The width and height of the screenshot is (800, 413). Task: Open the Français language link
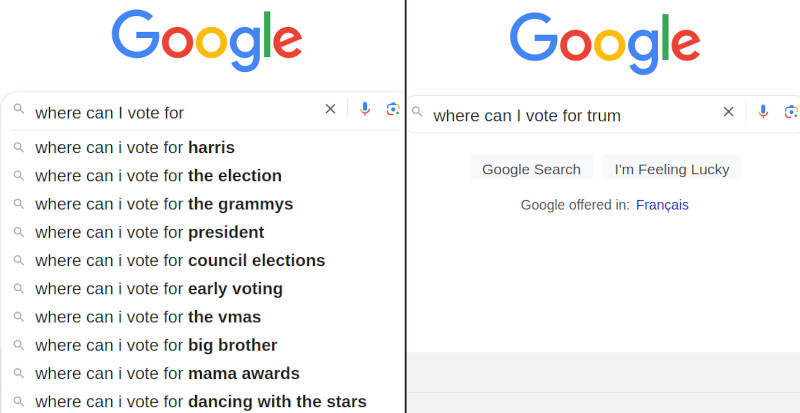(662, 205)
